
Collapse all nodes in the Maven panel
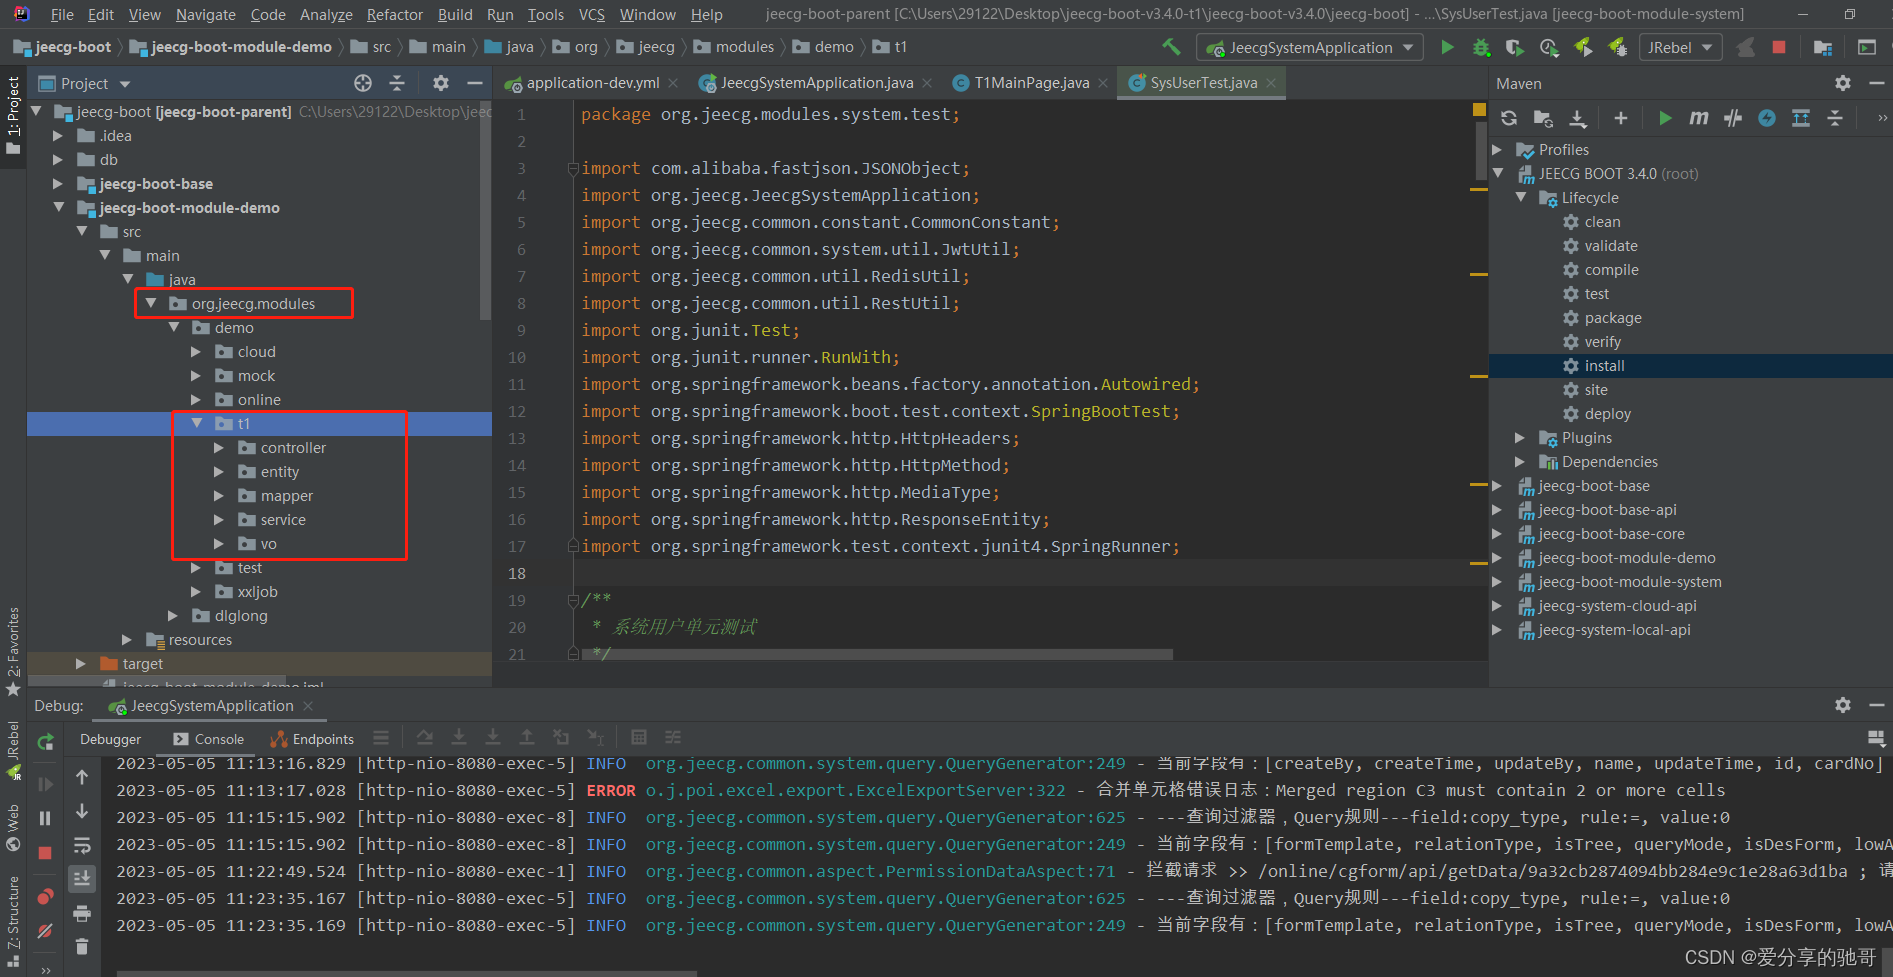pos(1835,118)
